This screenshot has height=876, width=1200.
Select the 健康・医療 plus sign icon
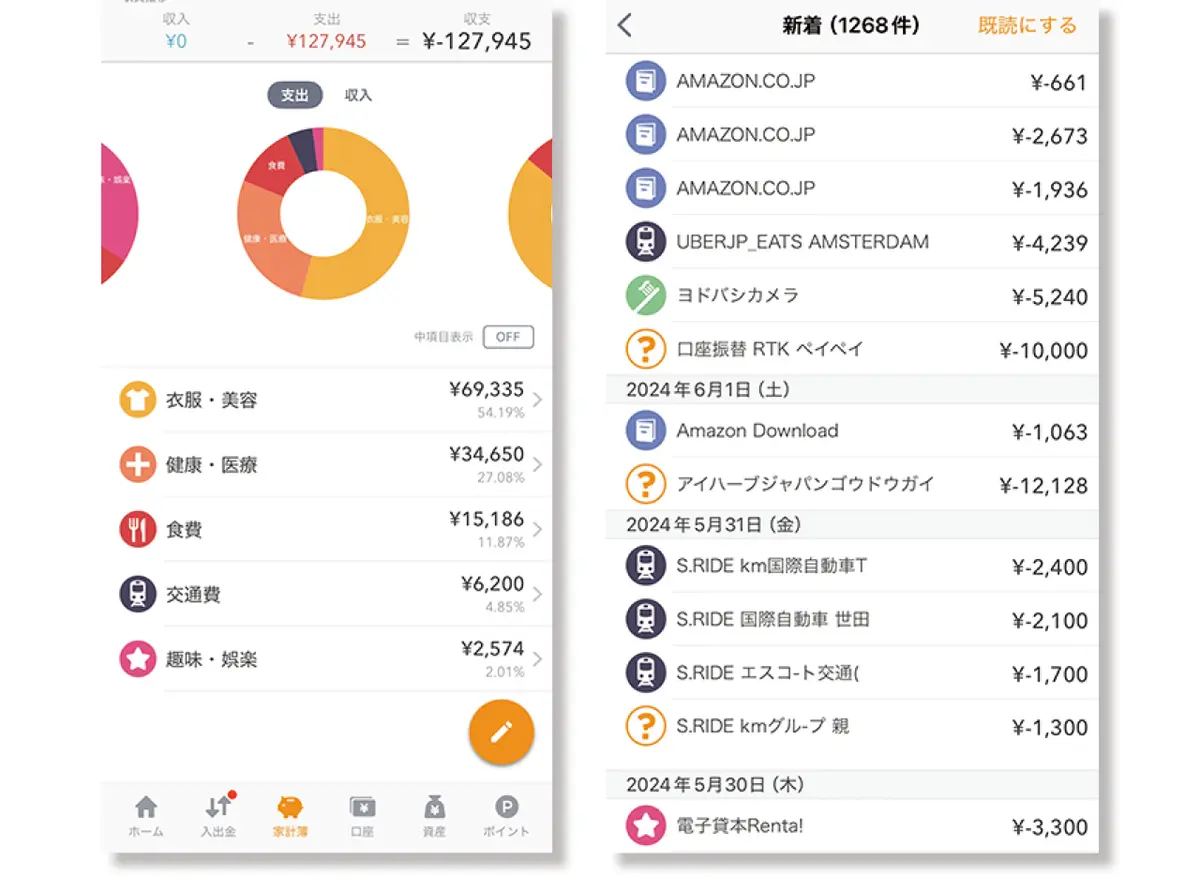click(137, 464)
